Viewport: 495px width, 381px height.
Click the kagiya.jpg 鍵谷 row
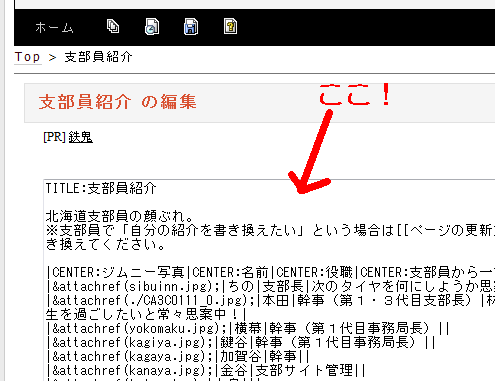click(x=241, y=342)
